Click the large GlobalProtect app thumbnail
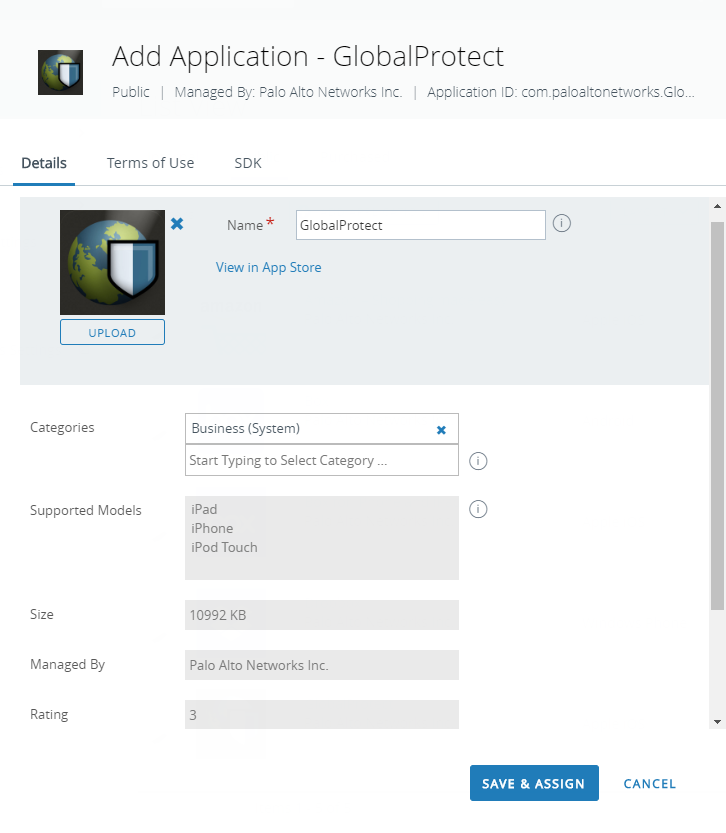 [x=112, y=263]
